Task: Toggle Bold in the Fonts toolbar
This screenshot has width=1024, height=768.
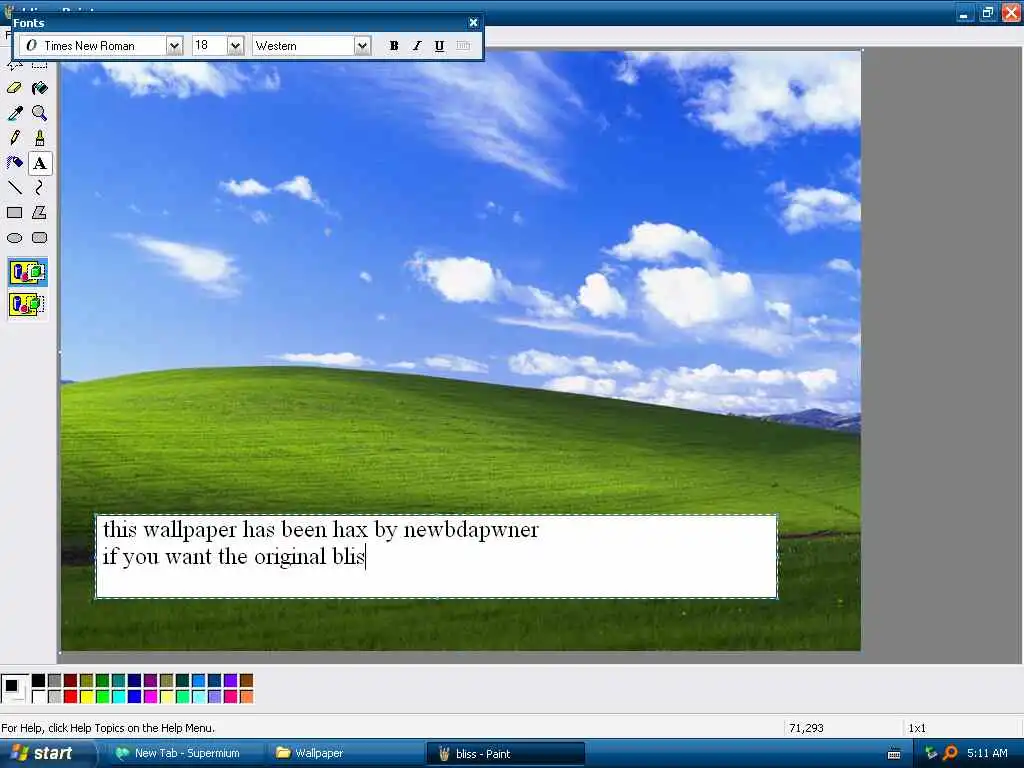Action: point(394,46)
